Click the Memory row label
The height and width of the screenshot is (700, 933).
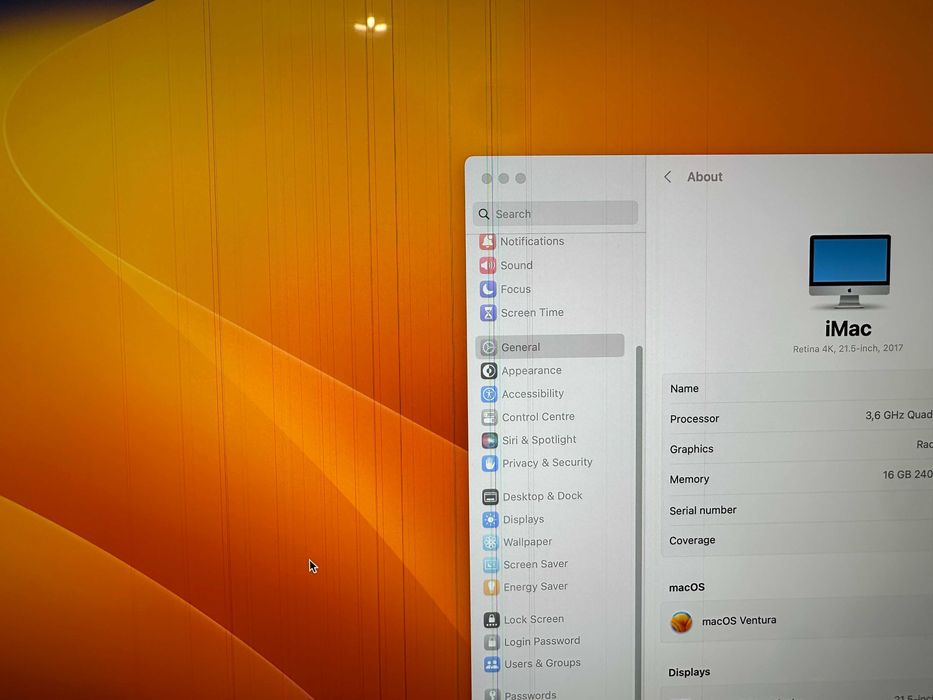point(689,480)
